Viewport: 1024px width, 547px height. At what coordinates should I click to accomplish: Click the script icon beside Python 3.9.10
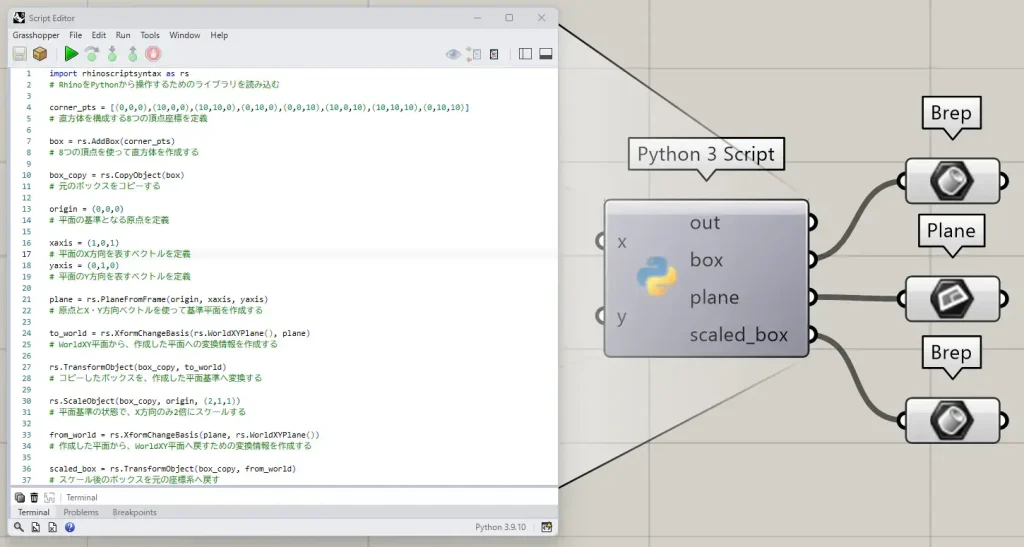click(x=546, y=527)
